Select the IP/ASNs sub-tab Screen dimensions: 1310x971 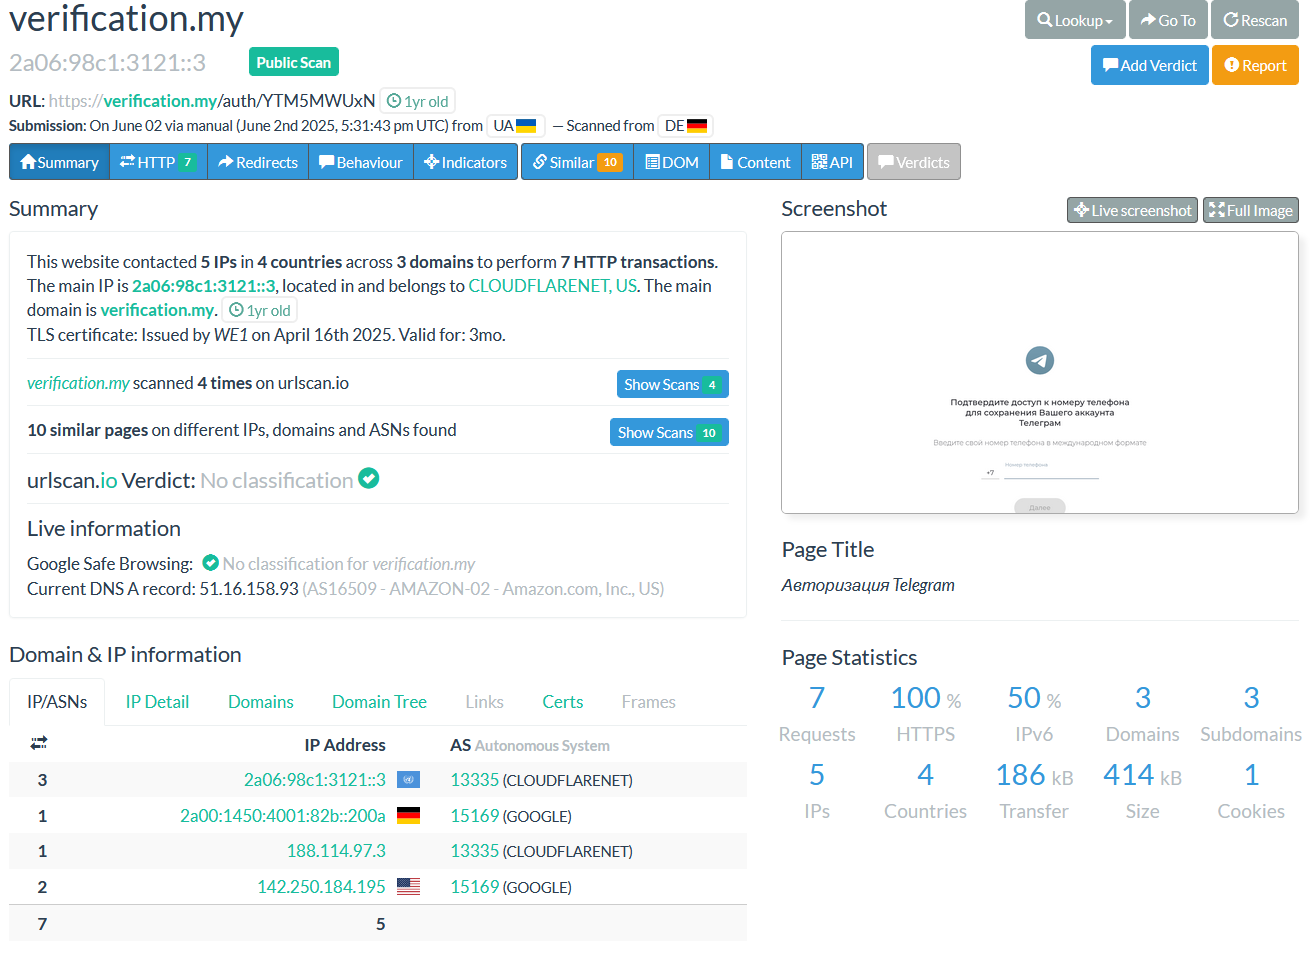click(57, 702)
